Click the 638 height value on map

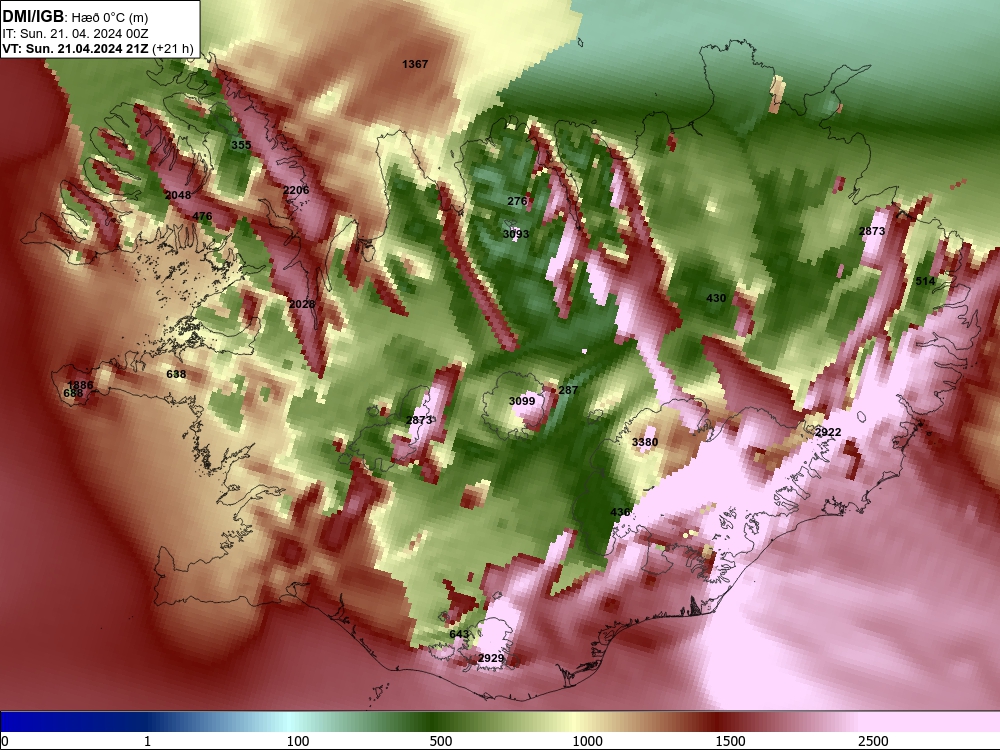[176, 374]
